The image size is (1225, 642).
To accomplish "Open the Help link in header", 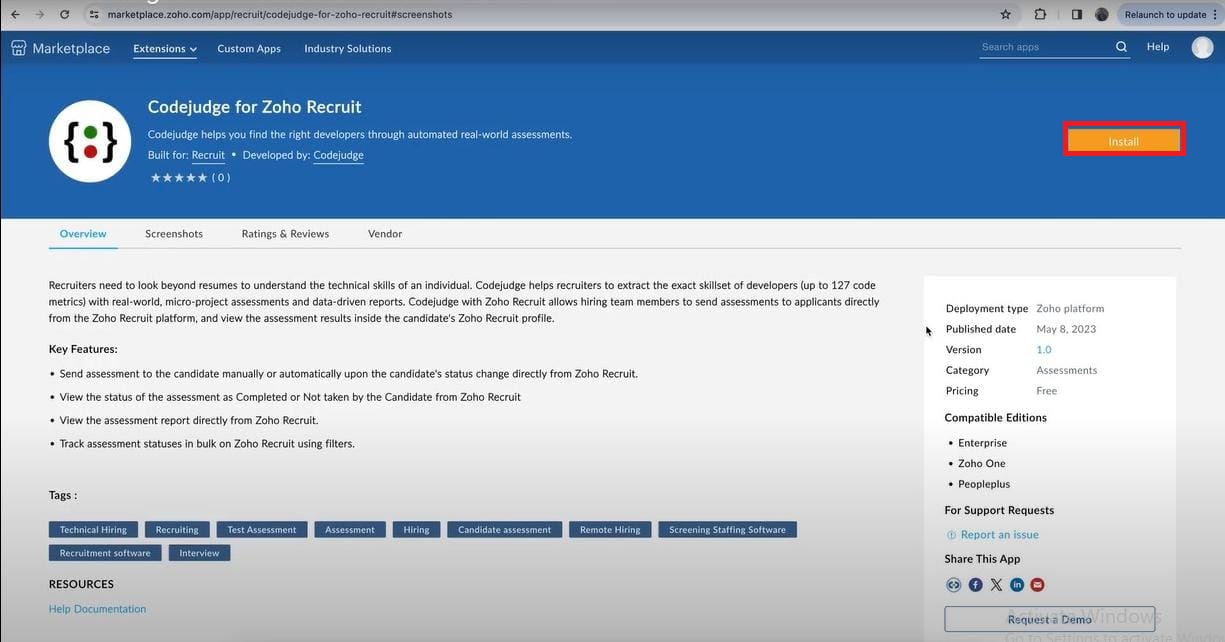I will (1158, 47).
